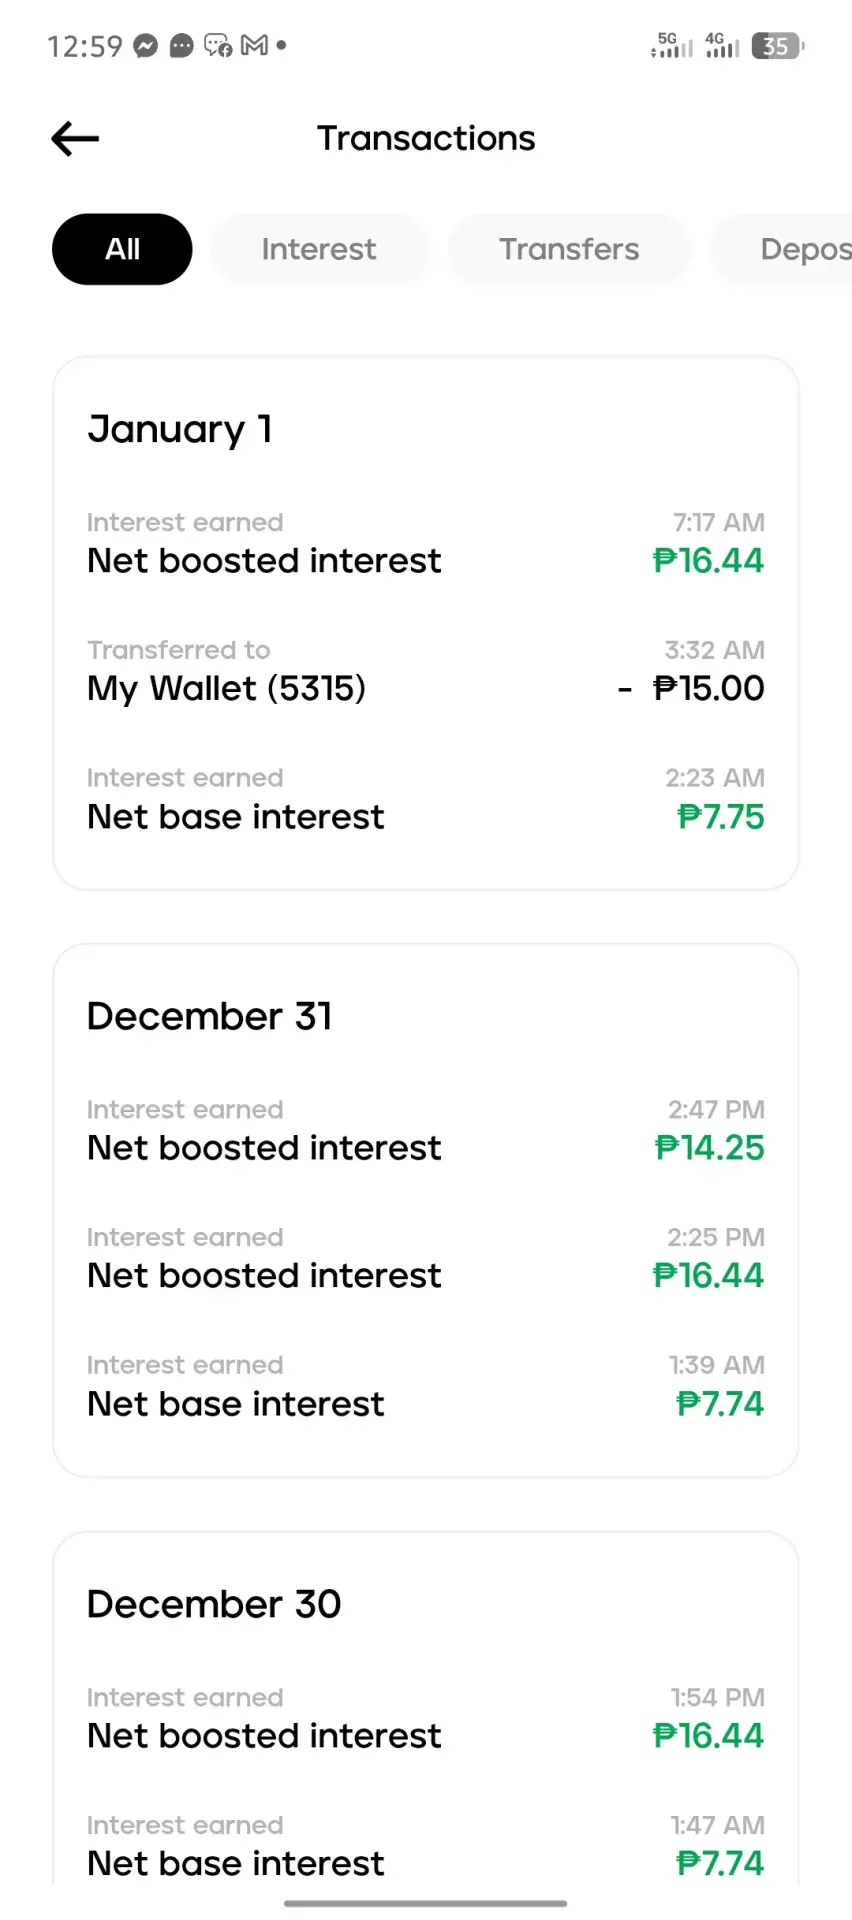This screenshot has width=852, height=1920.
Task: Switch to the Interest filter tab
Action: (319, 249)
